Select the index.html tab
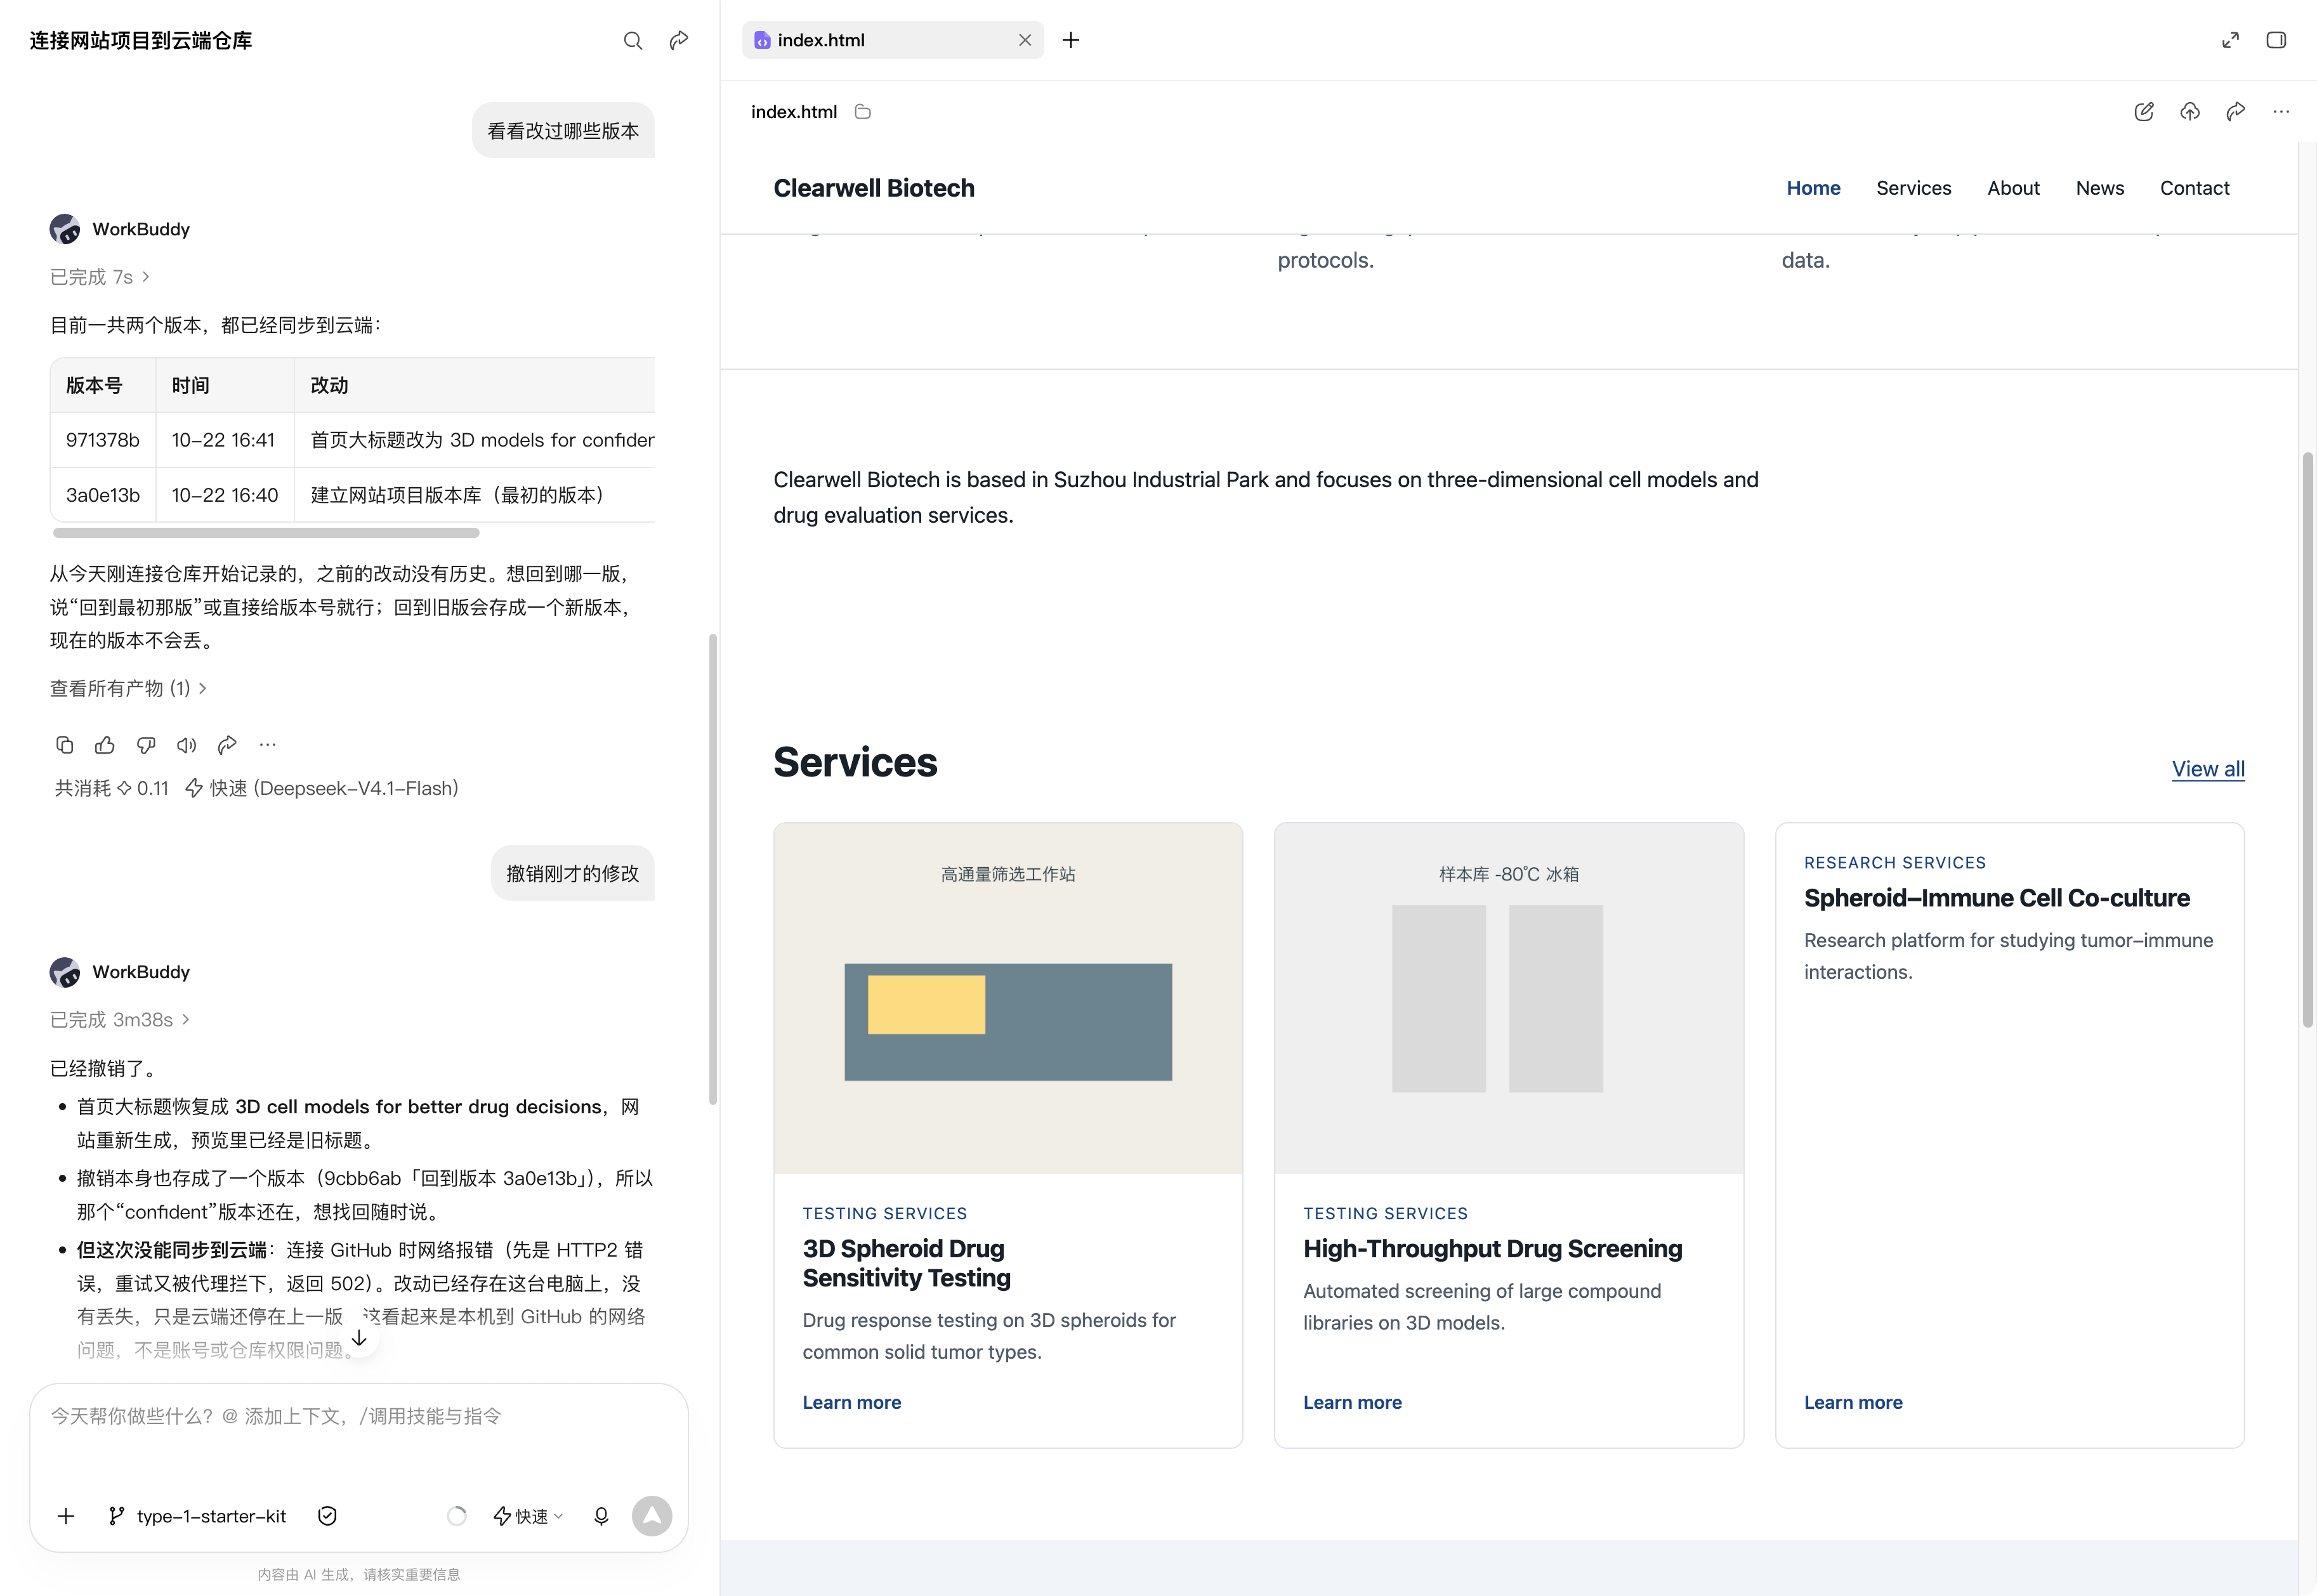Screen dimensions: 2317x1596 (x=893, y=40)
